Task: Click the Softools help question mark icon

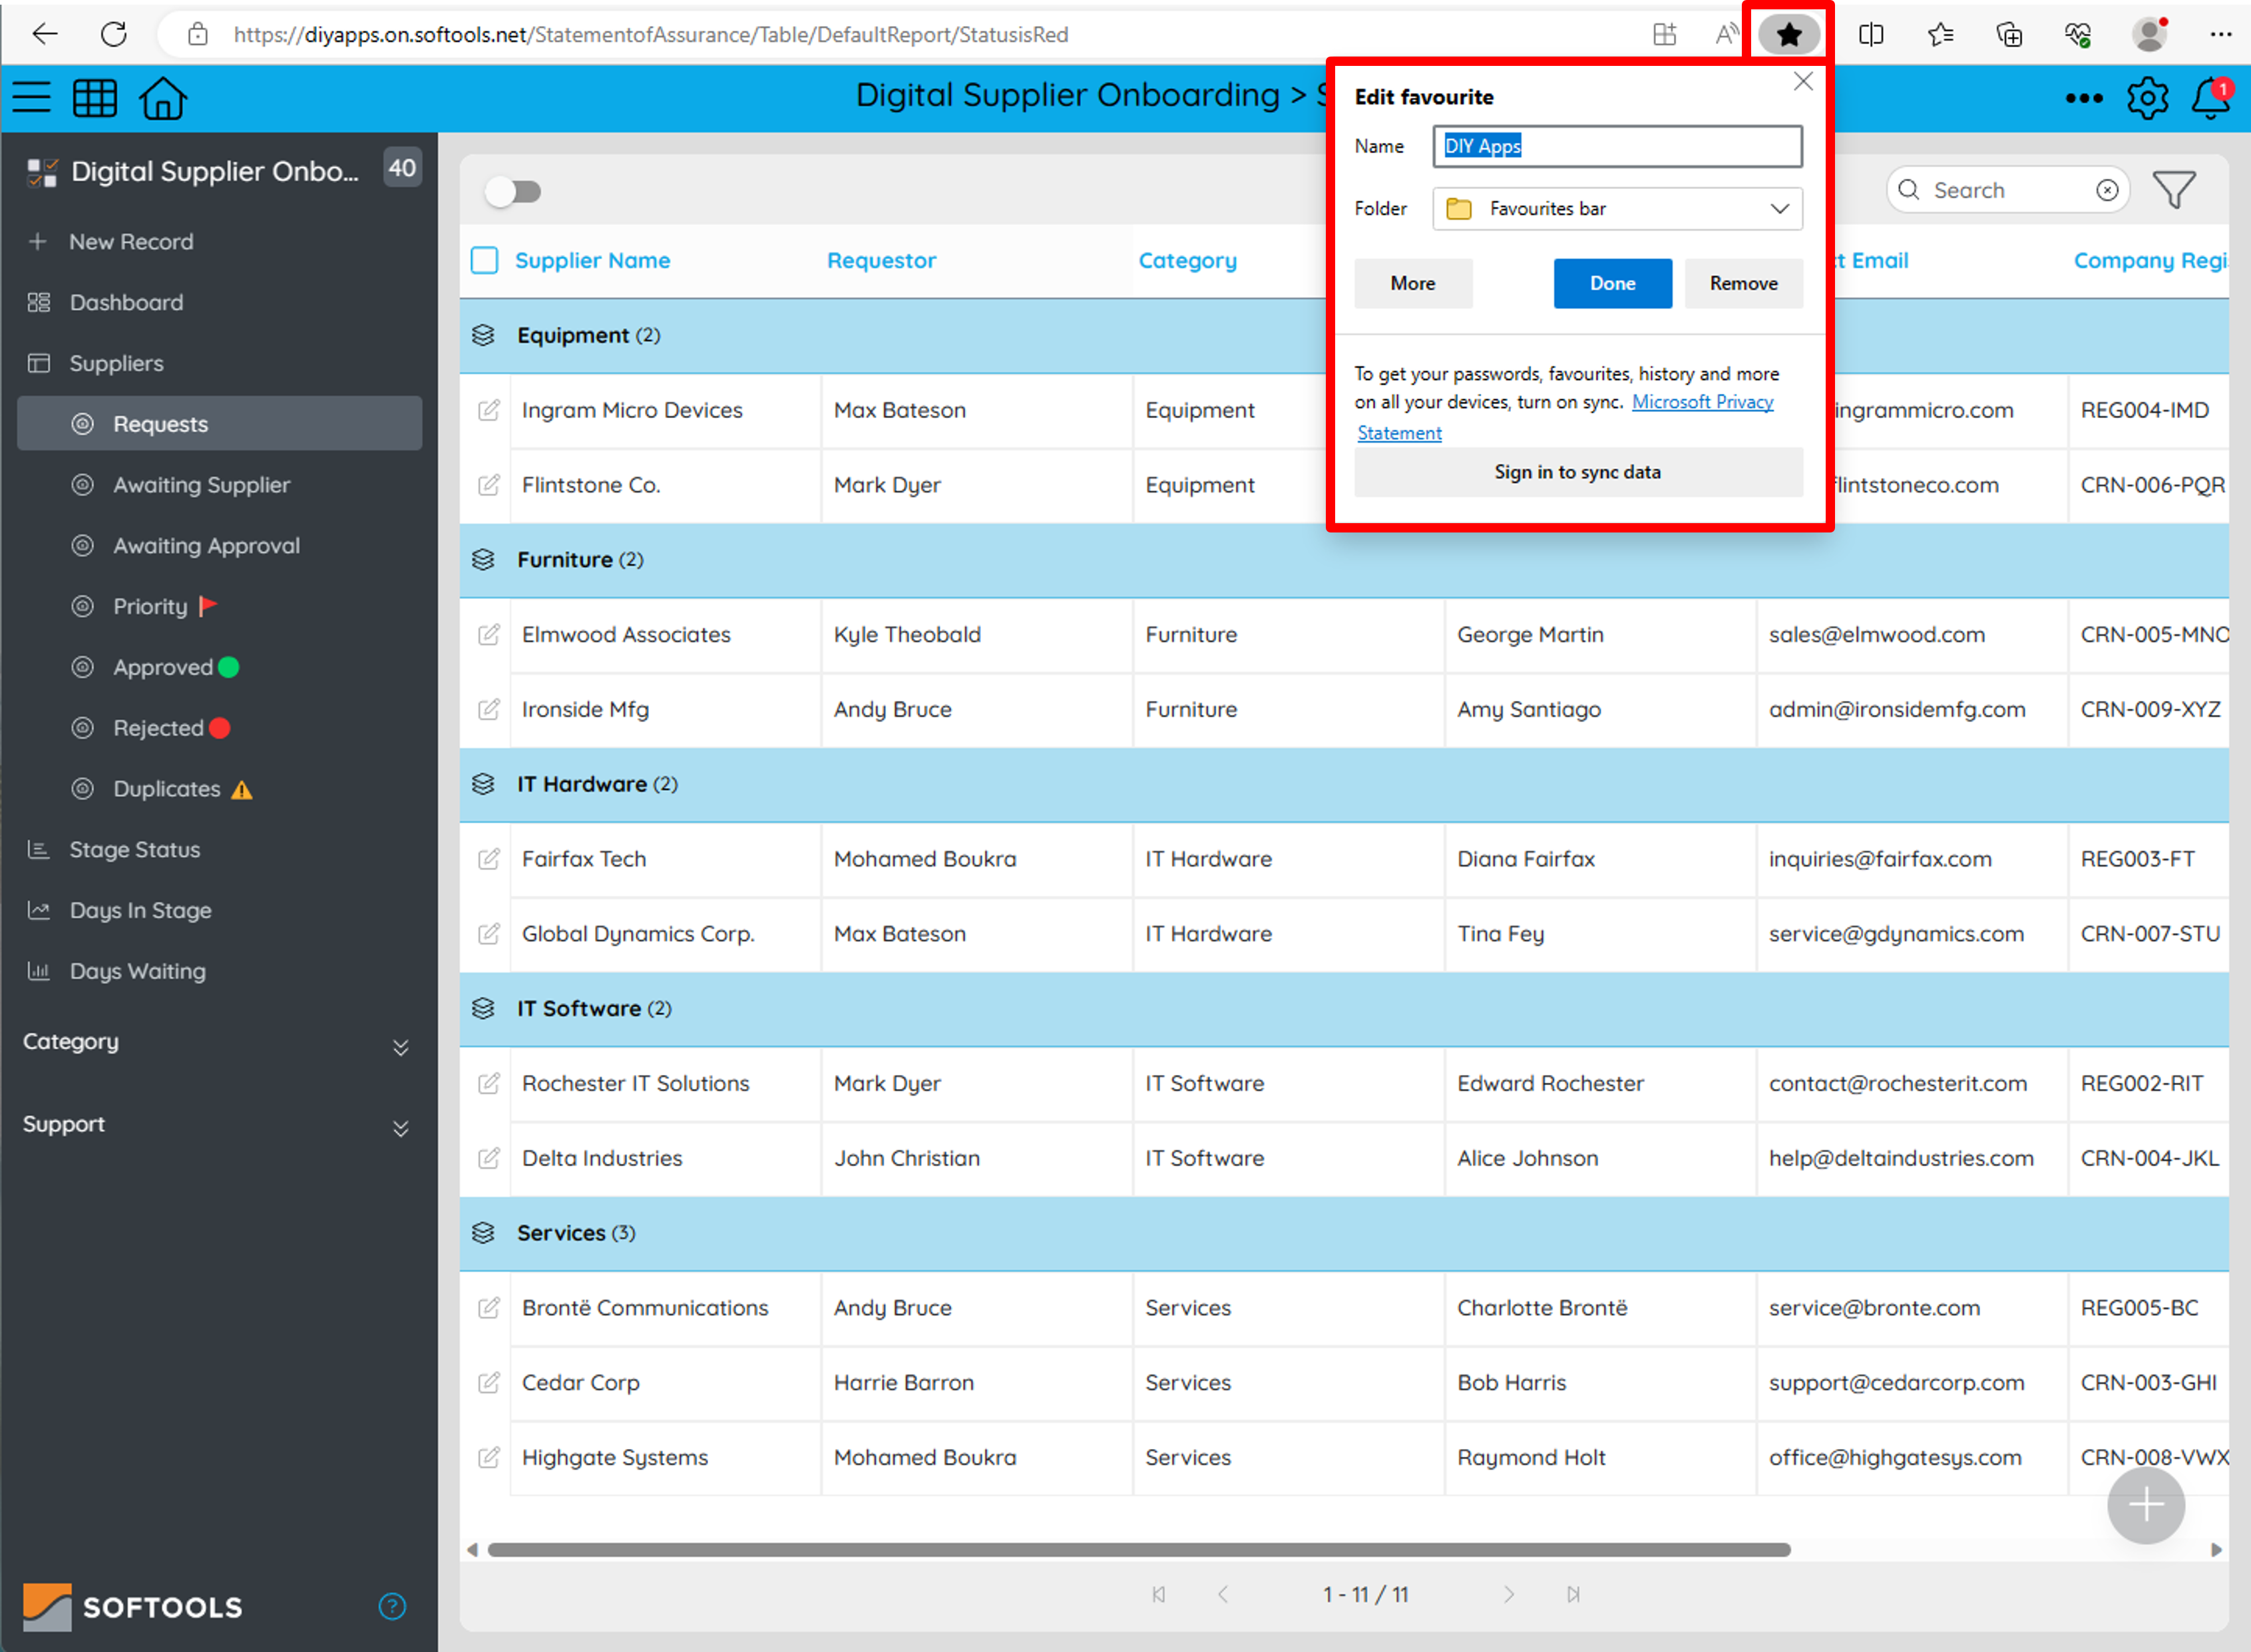Action: pyautogui.click(x=392, y=1607)
